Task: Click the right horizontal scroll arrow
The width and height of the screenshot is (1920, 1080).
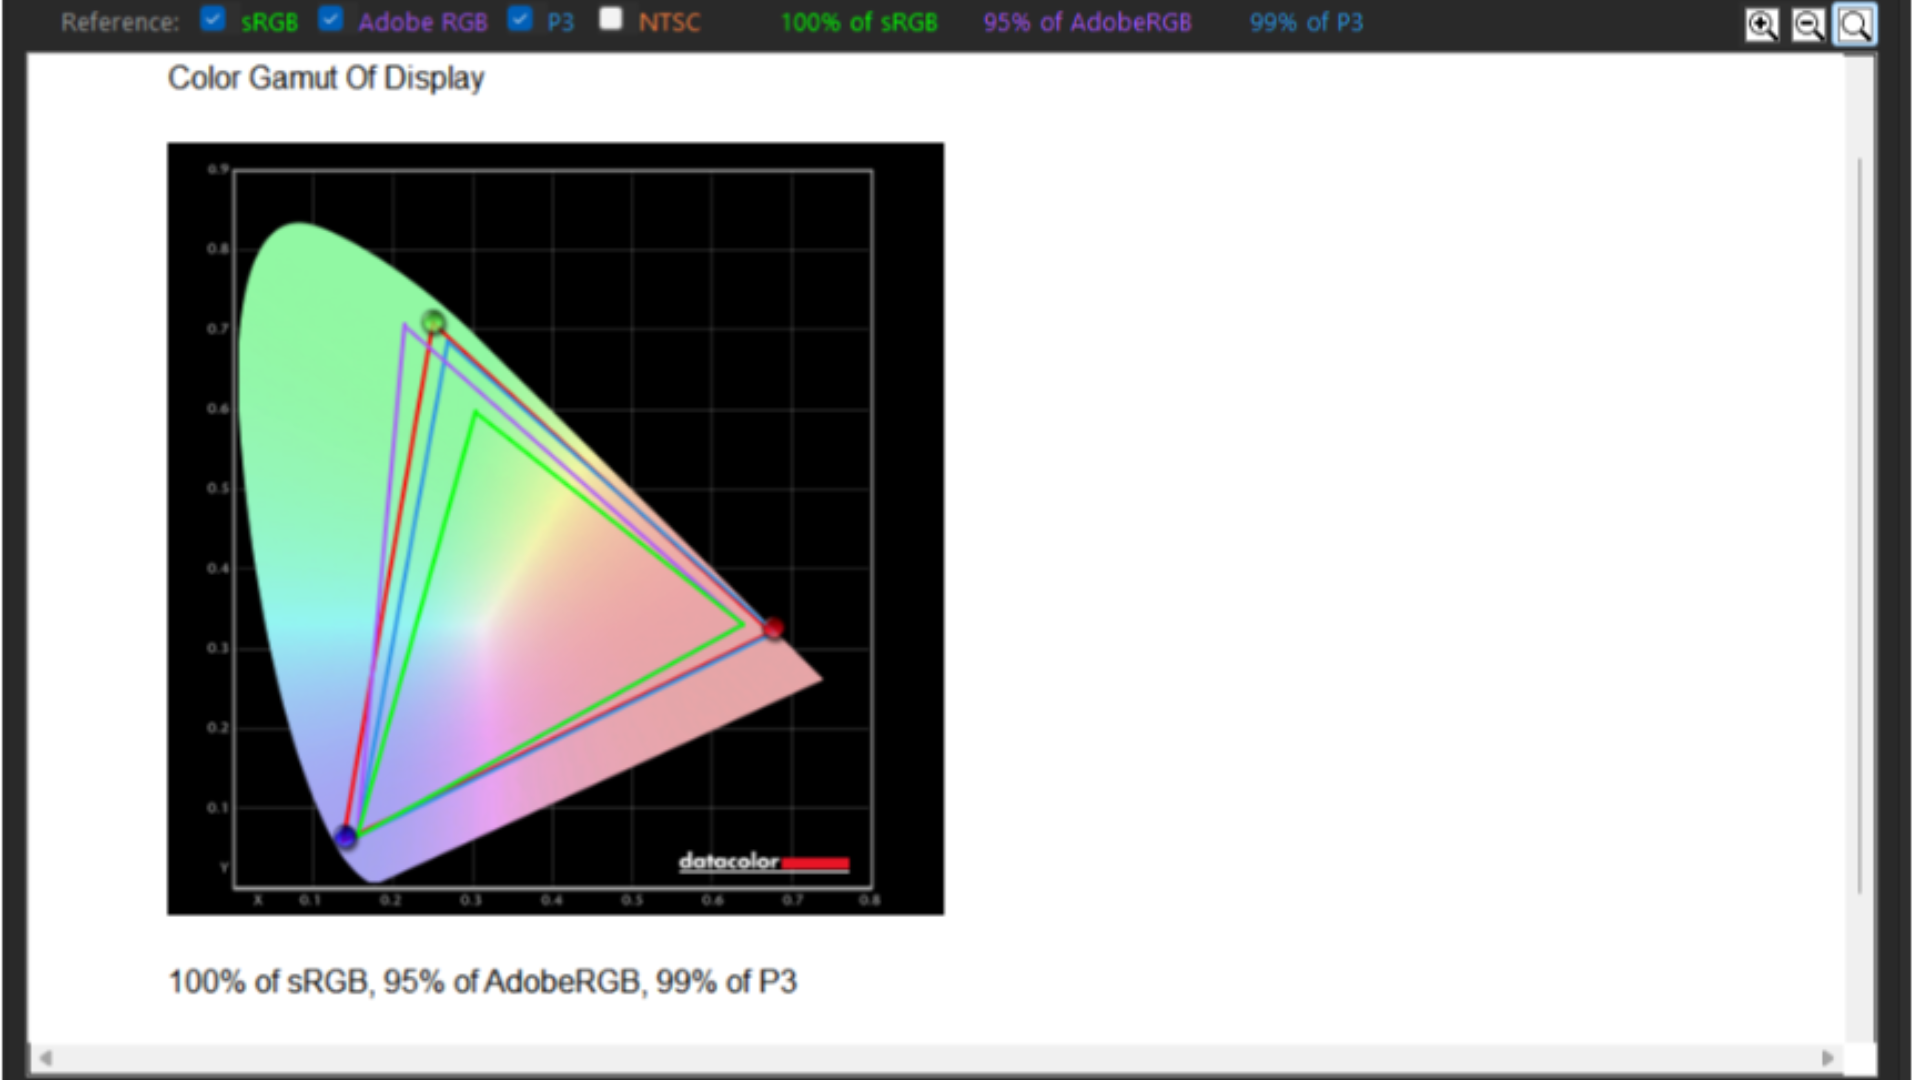Action: (x=1828, y=1057)
